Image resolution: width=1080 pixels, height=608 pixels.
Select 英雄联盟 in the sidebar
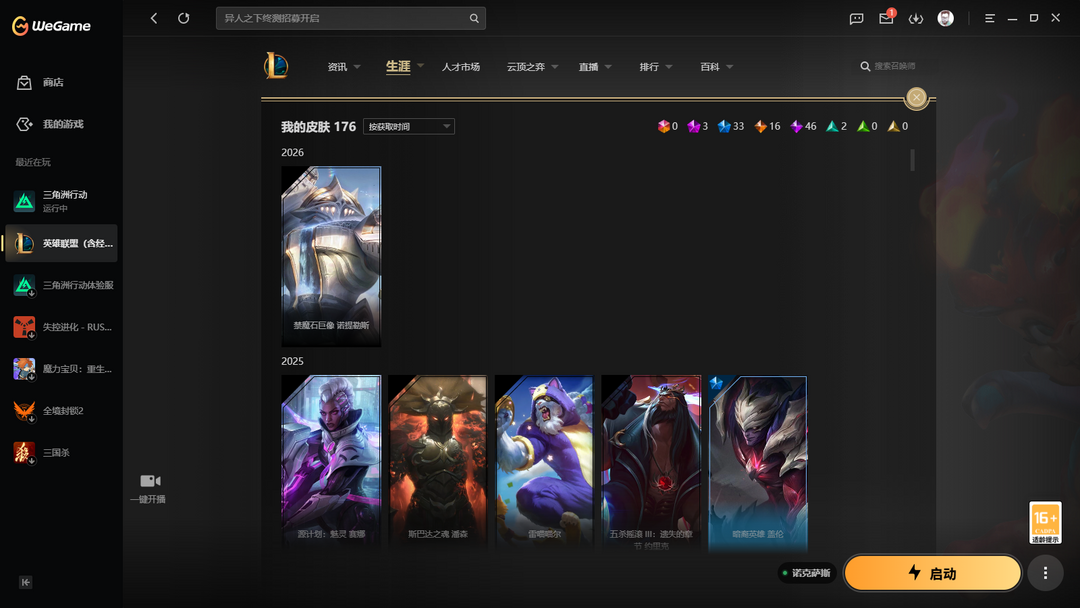(61, 243)
